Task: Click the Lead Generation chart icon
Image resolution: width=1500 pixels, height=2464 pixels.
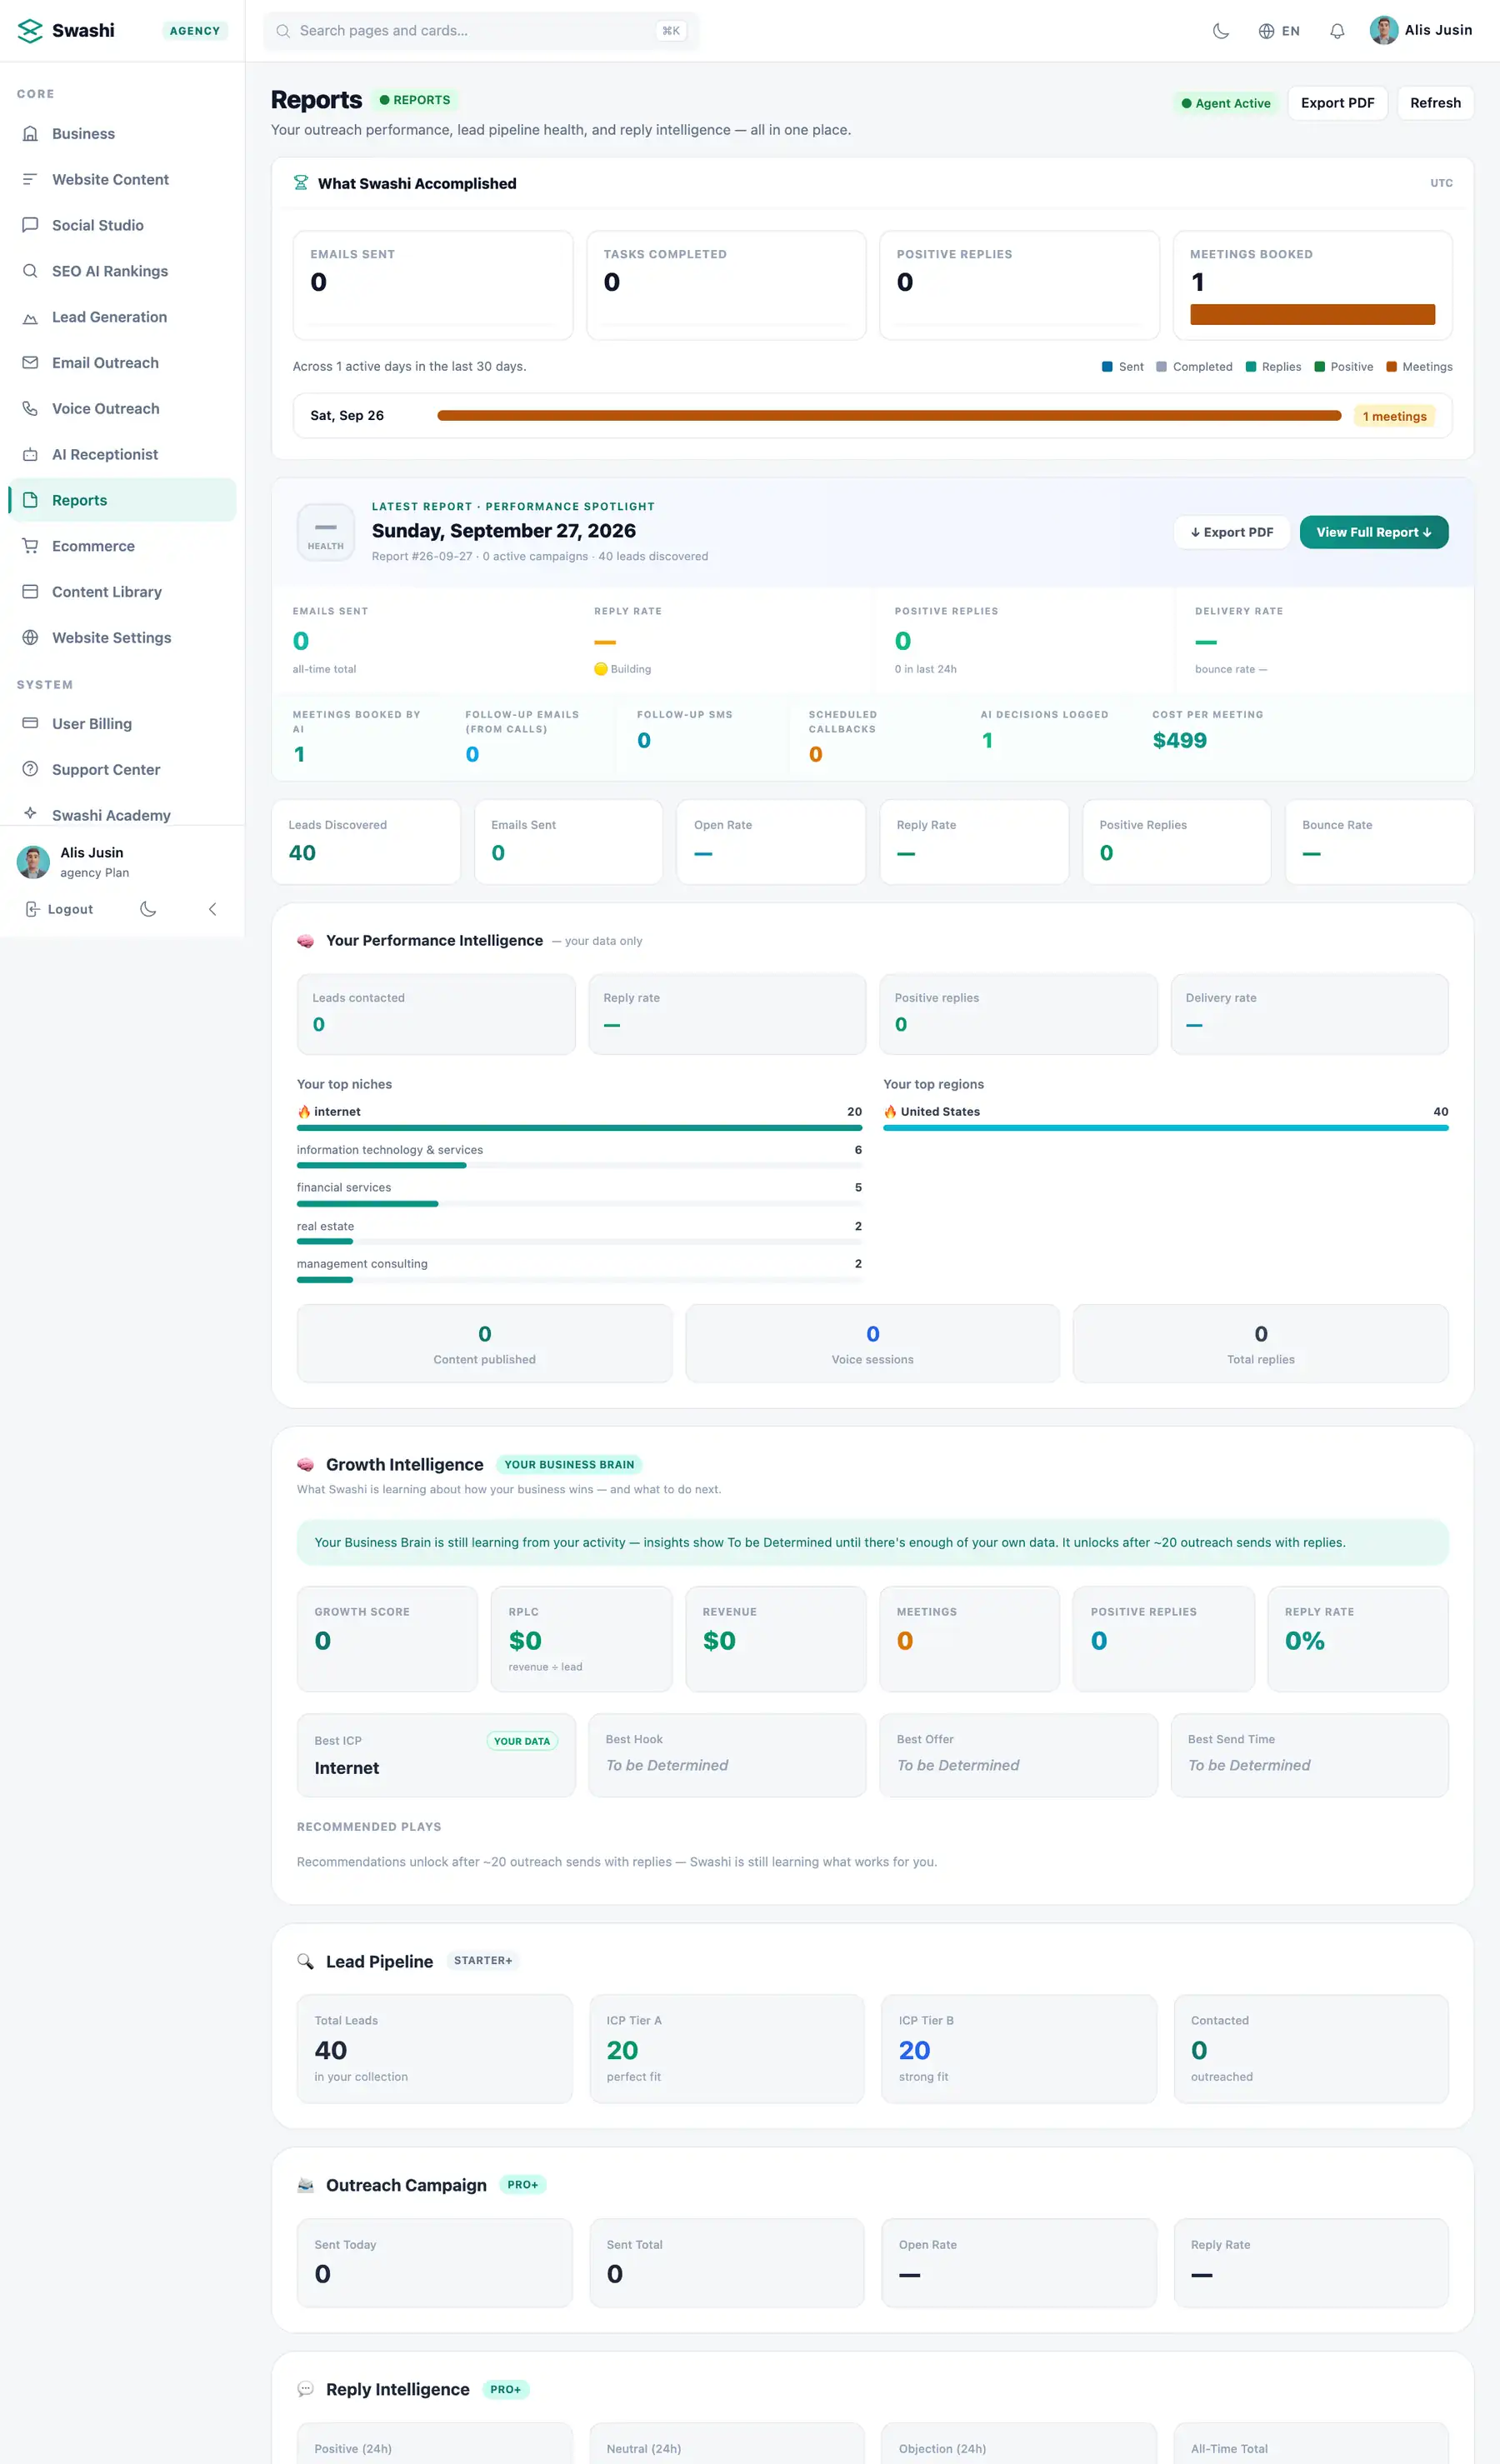Action: (30, 318)
